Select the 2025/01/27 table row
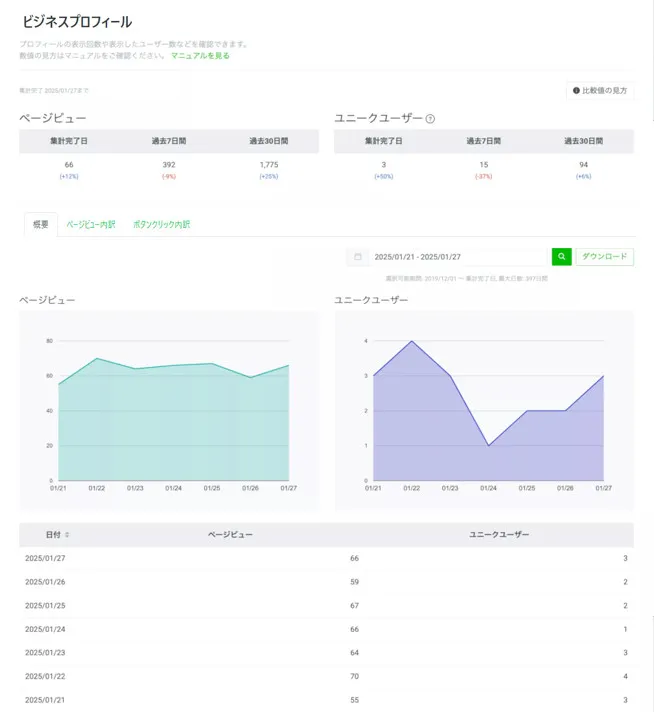 pyautogui.click(x=326, y=559)
